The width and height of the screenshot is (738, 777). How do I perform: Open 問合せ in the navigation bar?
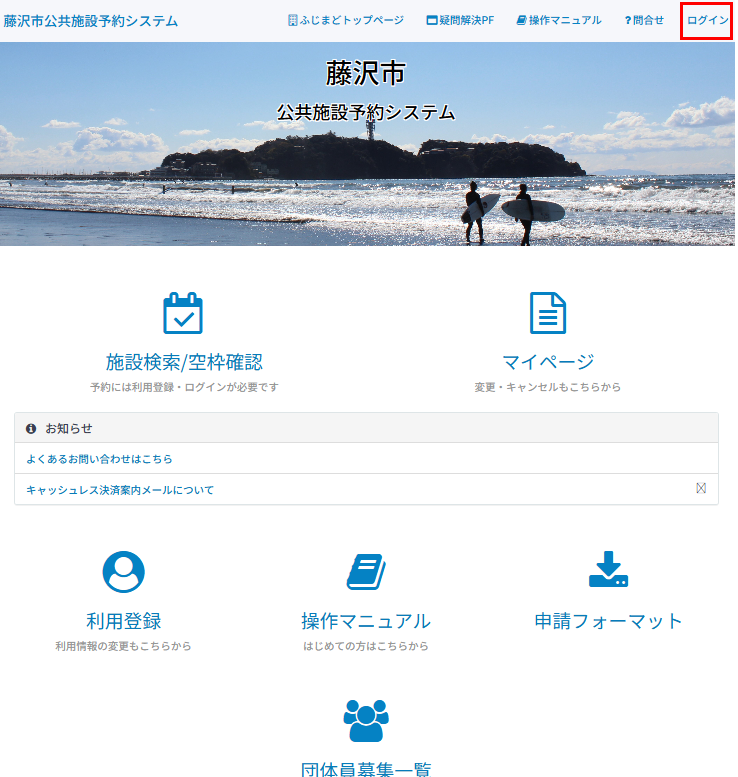644,20
